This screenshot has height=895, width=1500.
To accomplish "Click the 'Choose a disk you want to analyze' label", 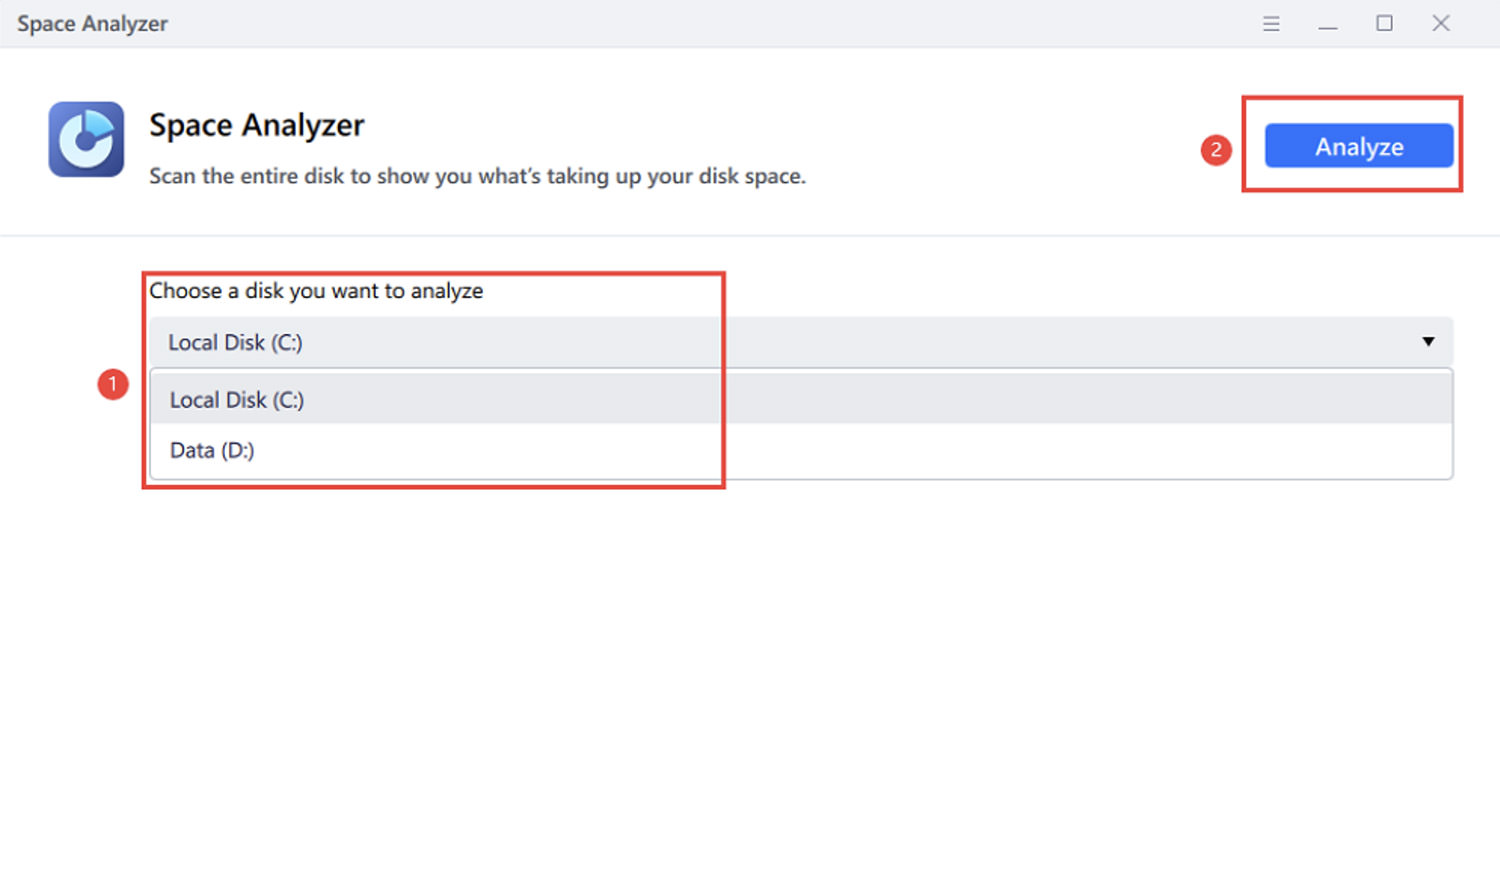I will (x=316, y=291).
